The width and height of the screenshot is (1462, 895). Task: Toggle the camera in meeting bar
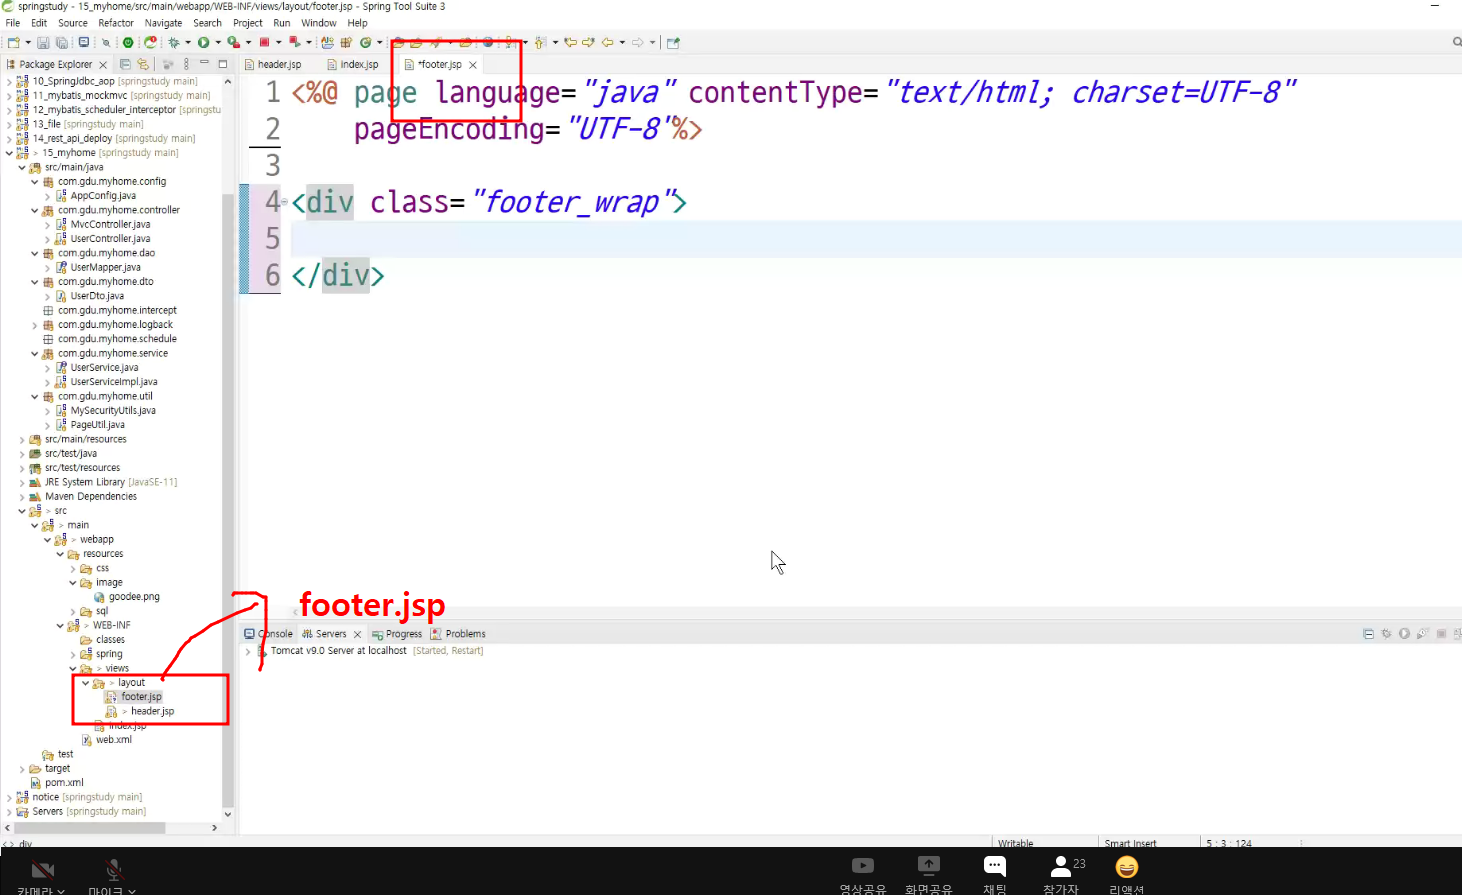[x=42, y=869]
